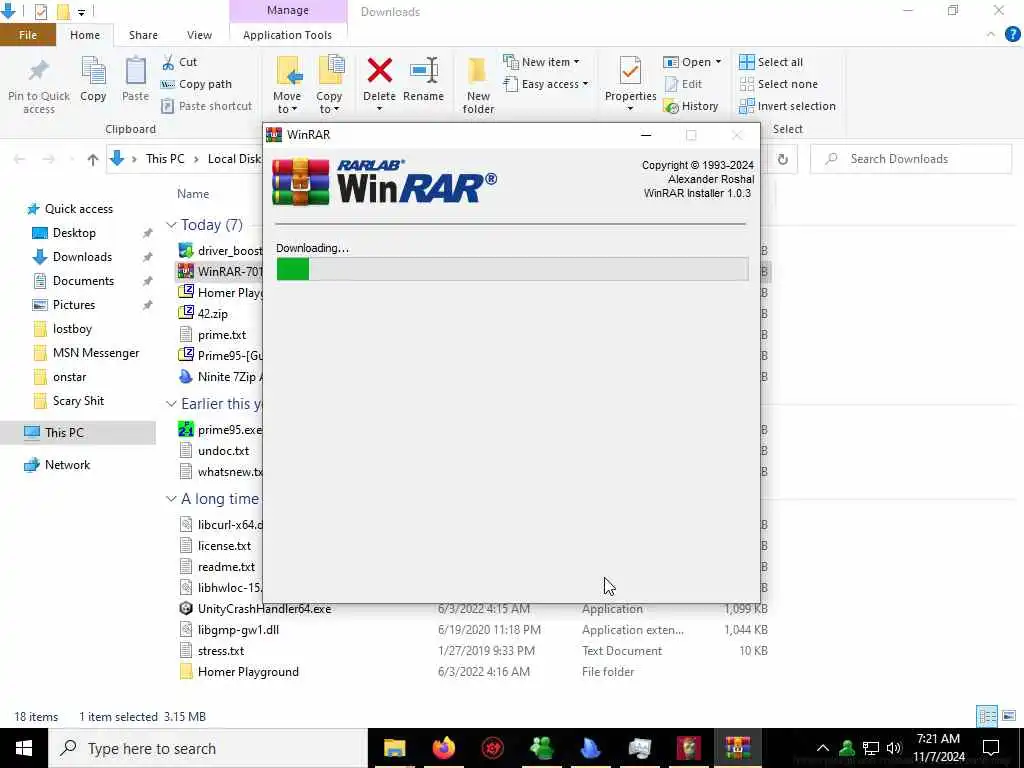Image resolution: width=1024 pixels, height=768 pixels.
Task: Collapse the ribbon with chevron arrow
Action: pyautogui.click(x=991, y=35)
